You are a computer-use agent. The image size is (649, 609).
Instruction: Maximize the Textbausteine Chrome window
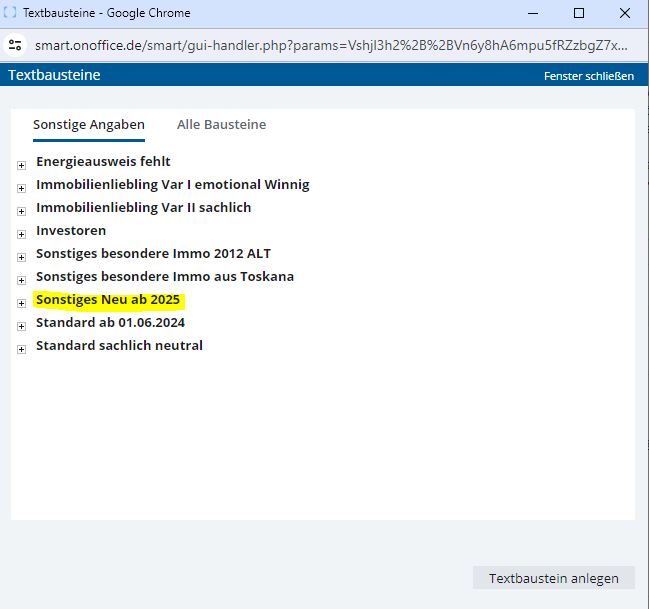578,14
